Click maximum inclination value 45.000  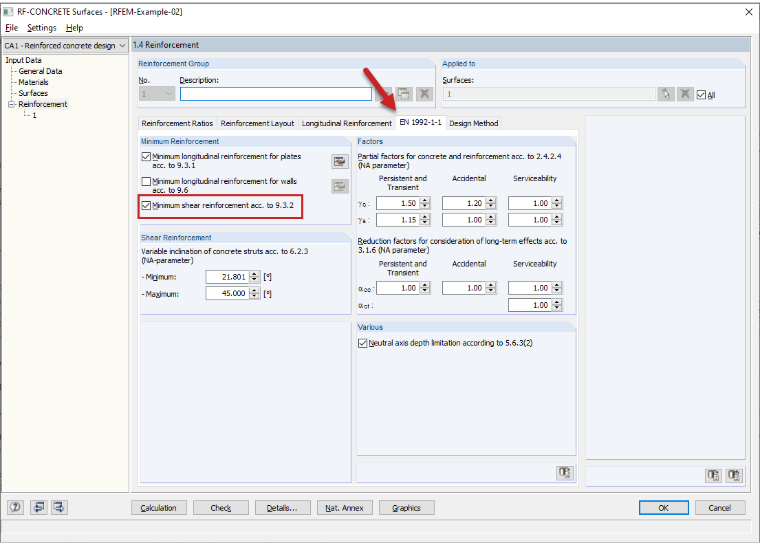point(227,293)
